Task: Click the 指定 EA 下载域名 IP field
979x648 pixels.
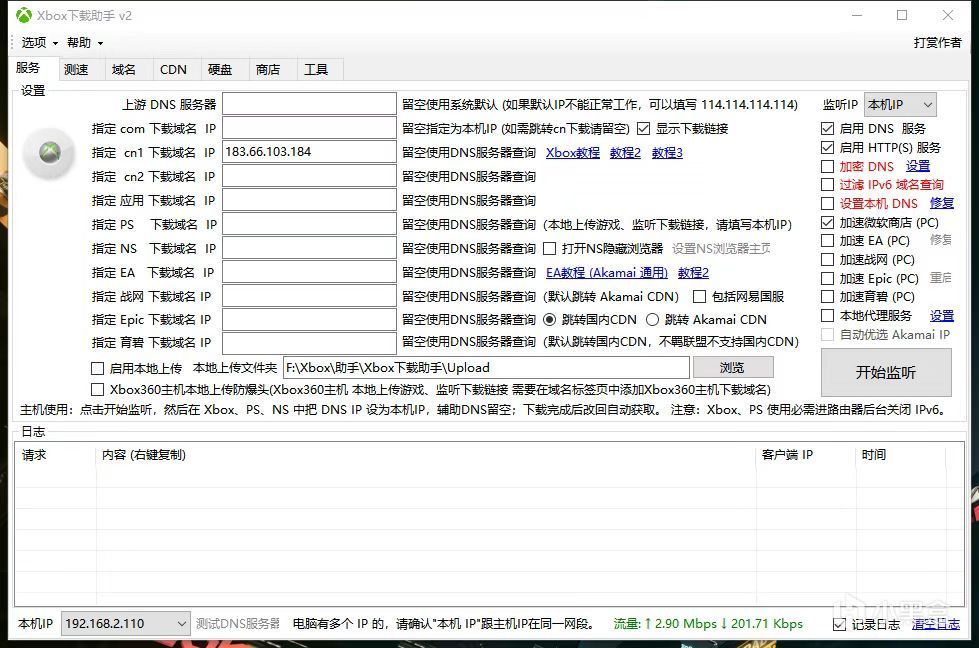Action: pos(309,272)
